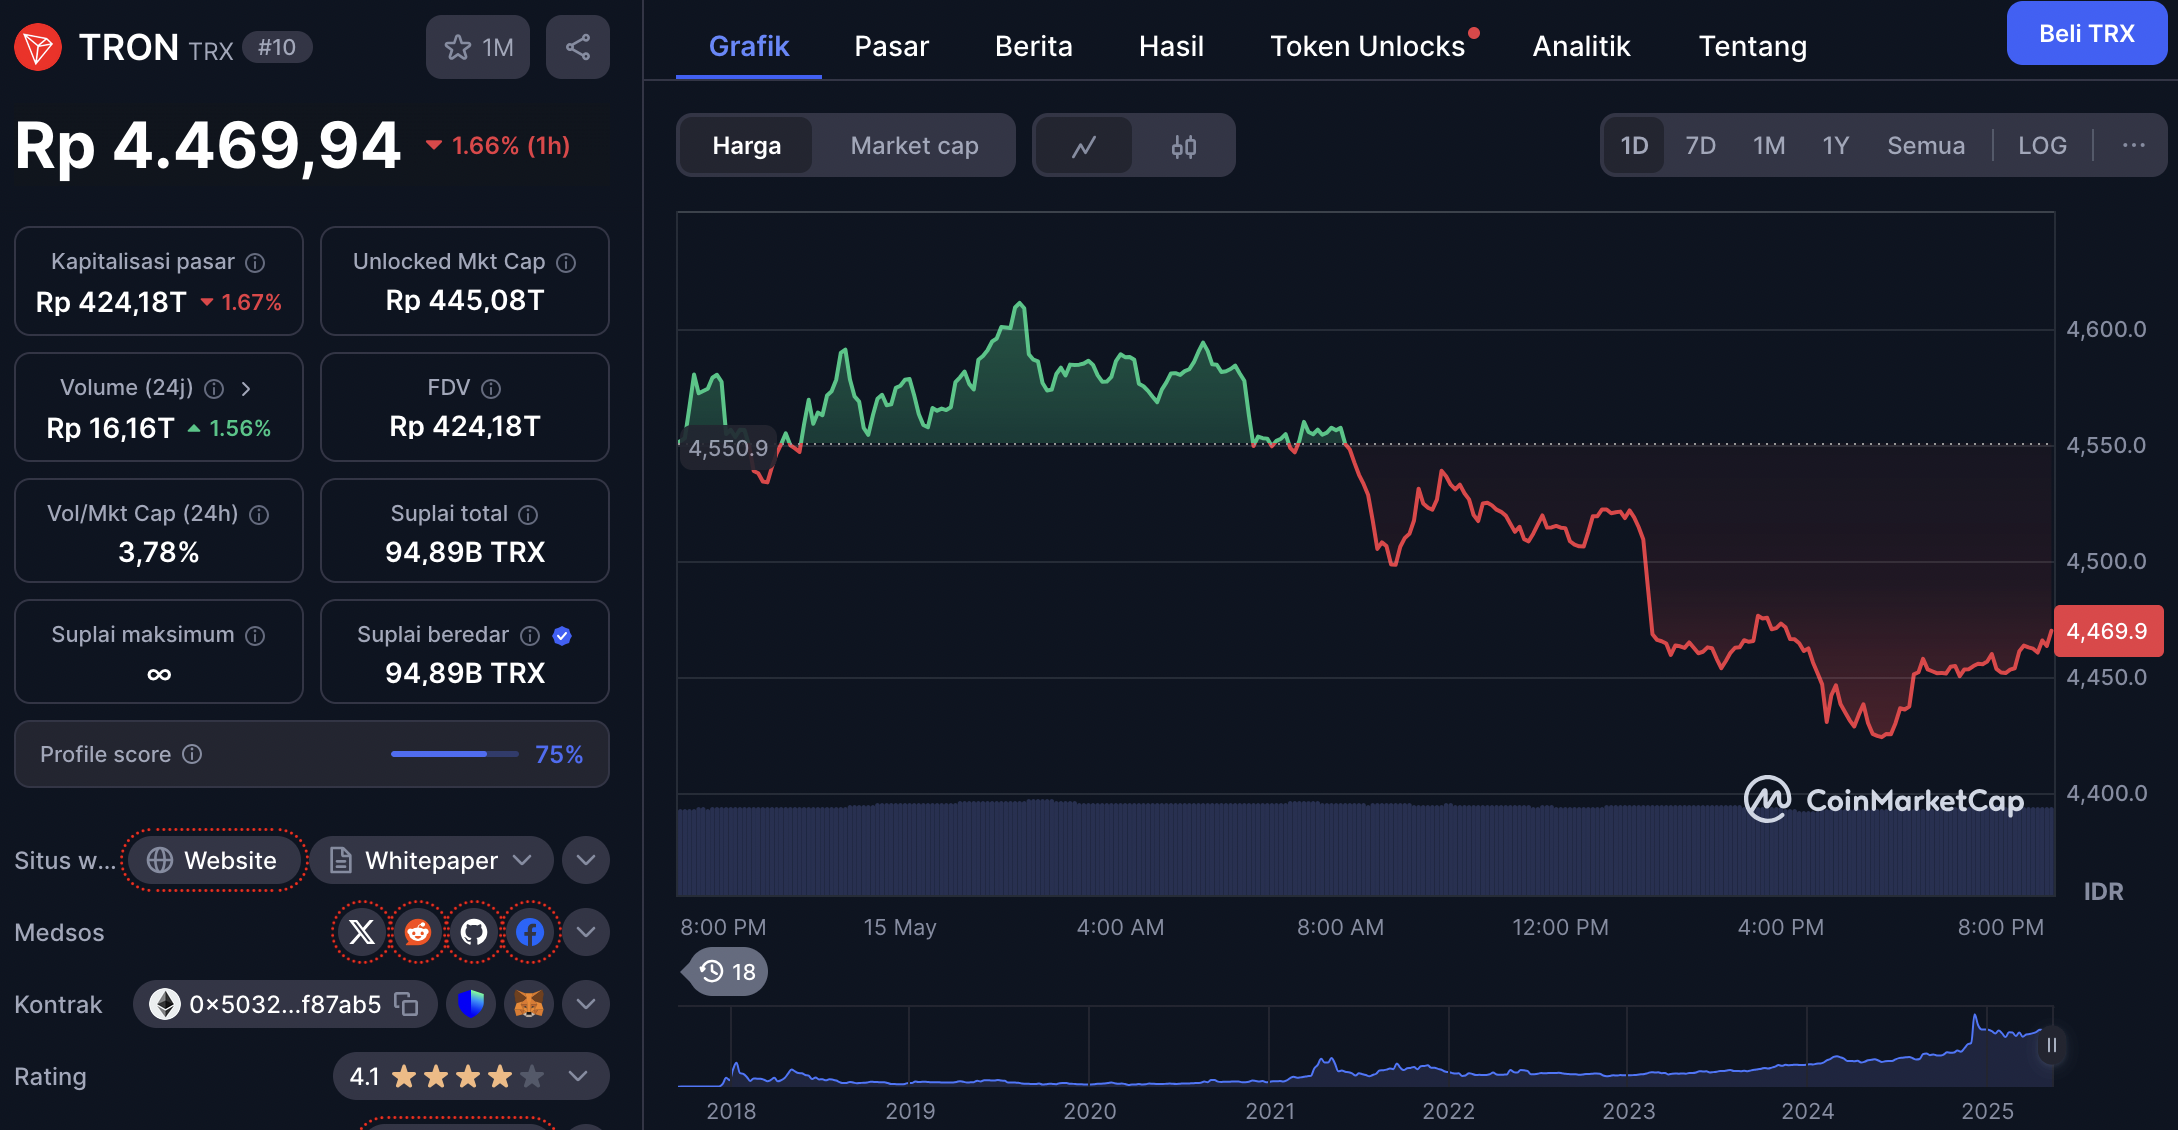Click the 1.66% (1h) price change
The height and width of the screenshot is (1130, 2178).
tap(498, 146)
